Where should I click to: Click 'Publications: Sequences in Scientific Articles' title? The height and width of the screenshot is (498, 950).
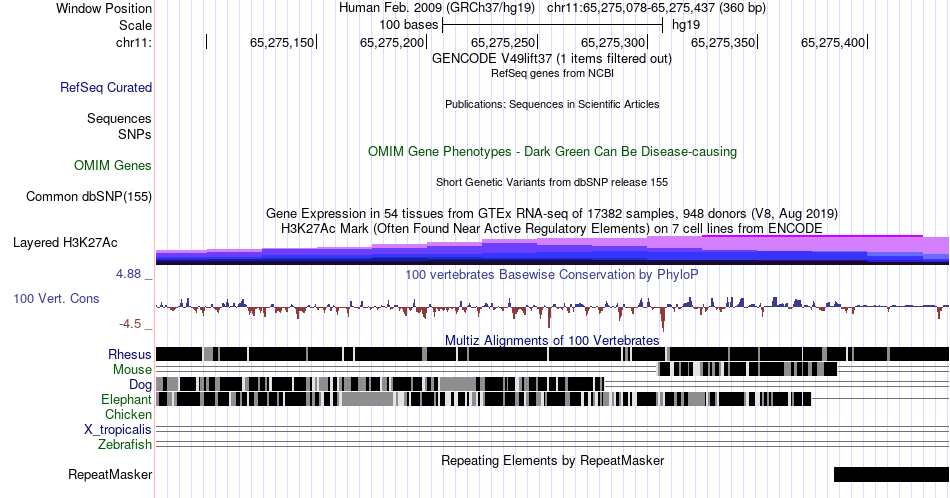tap(552, 104)
